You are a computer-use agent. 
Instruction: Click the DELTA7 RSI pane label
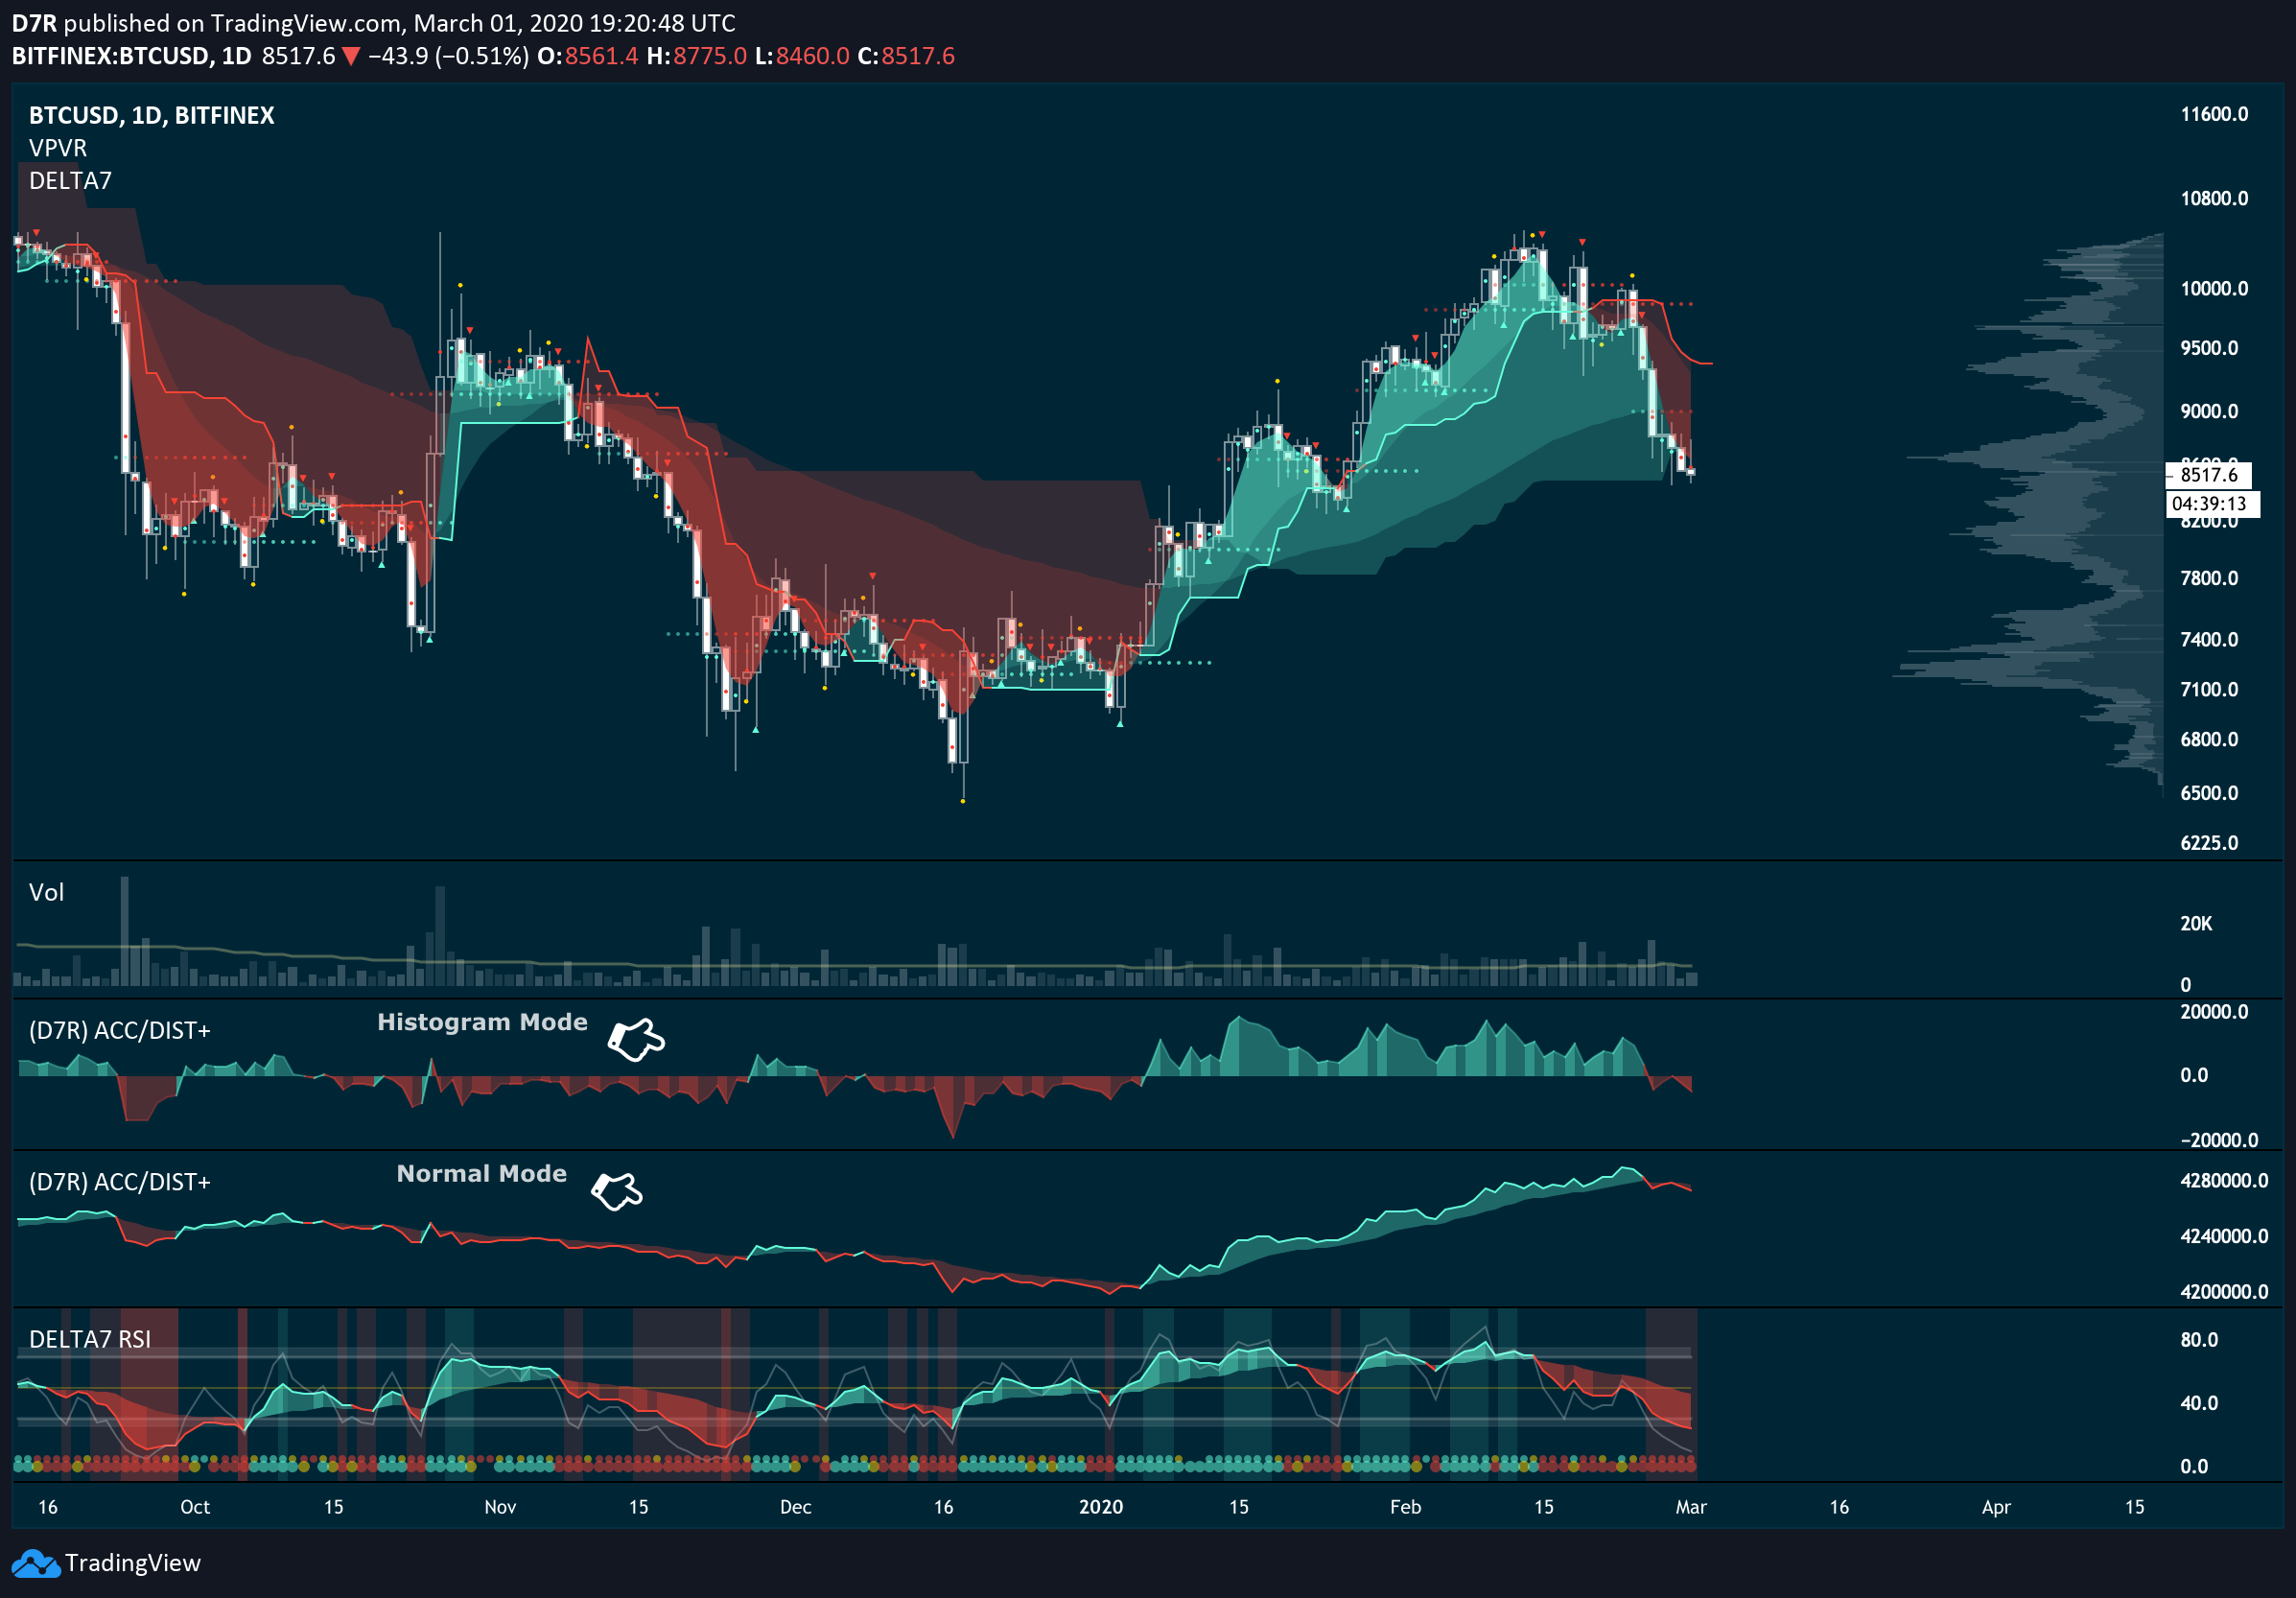90,1340
